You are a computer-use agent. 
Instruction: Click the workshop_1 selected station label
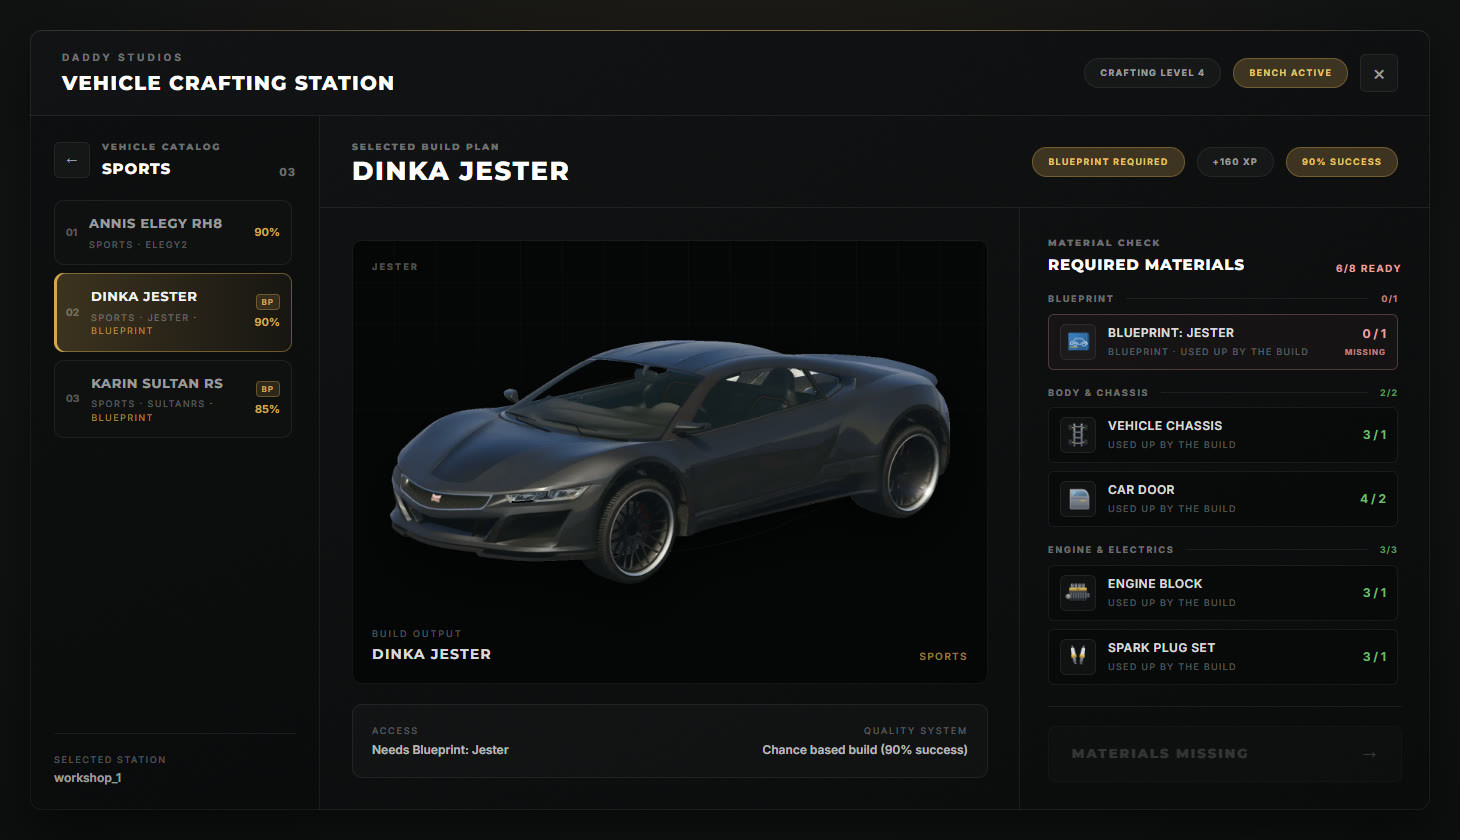tap(88, 778)
